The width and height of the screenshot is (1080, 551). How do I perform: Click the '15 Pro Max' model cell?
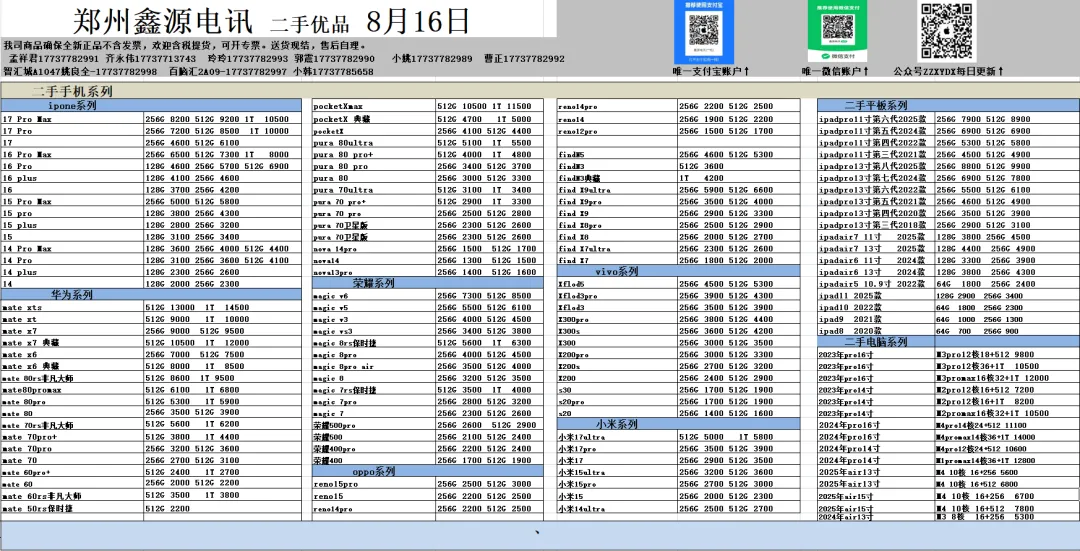click(x=72, y=201)
